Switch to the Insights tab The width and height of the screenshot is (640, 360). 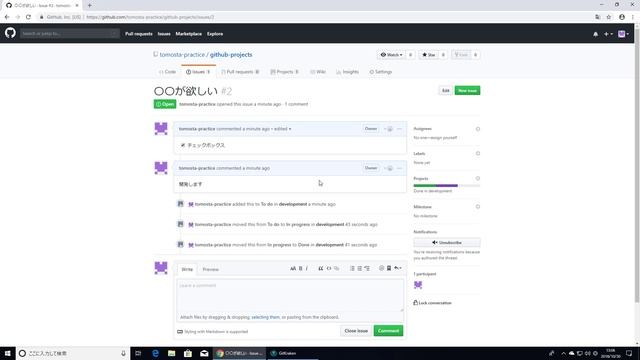348,72
